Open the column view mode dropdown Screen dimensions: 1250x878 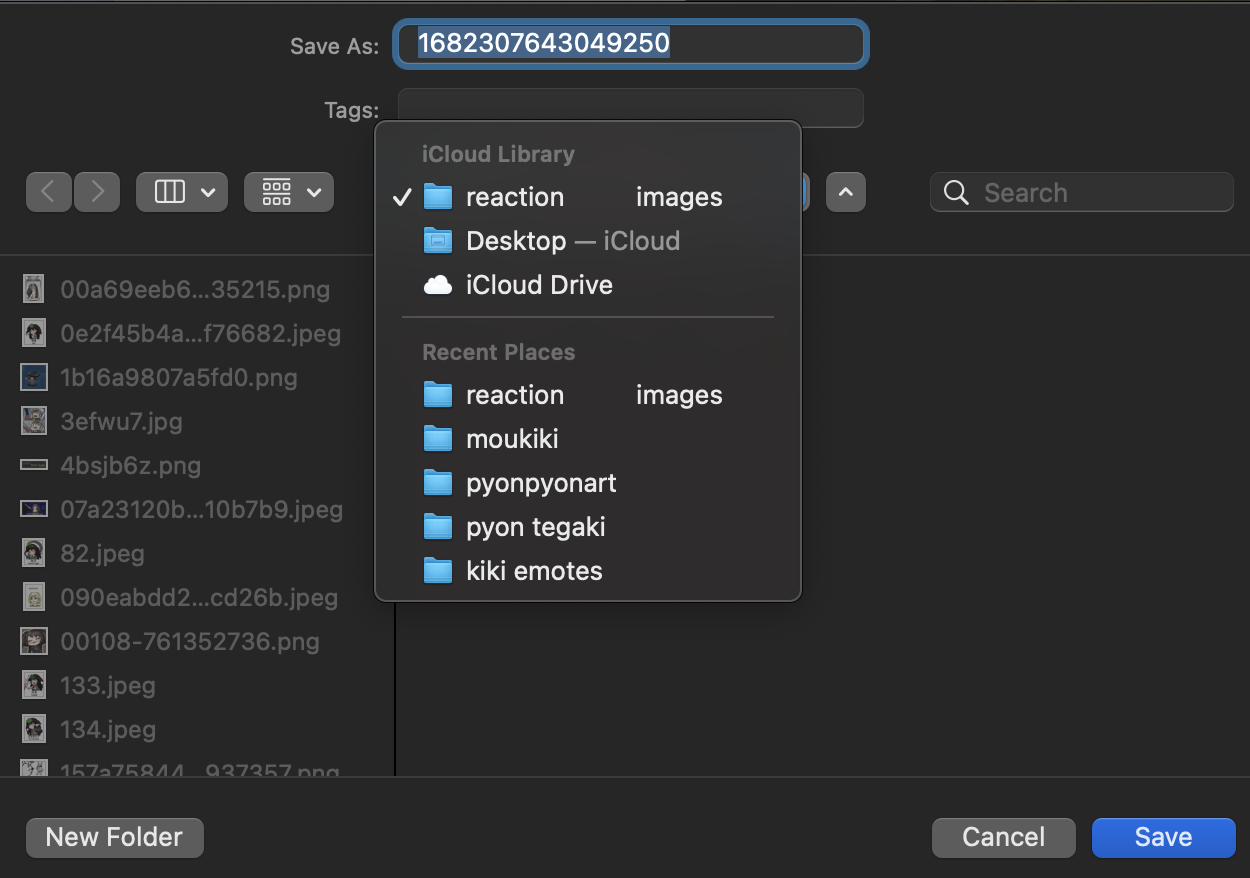(x=182, y=192)
